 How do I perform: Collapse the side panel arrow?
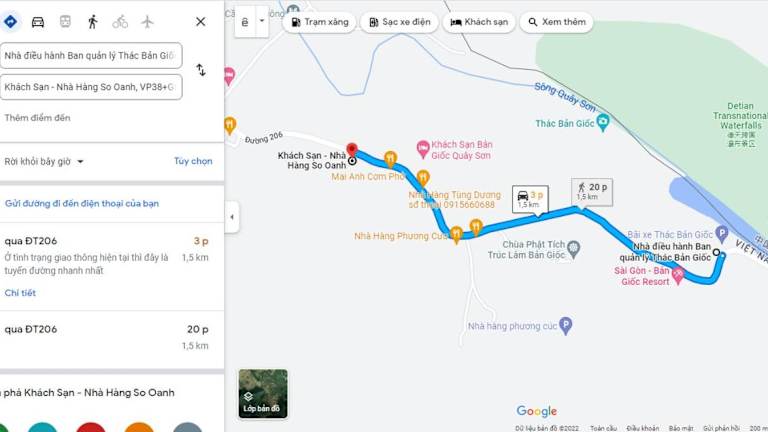tap(232, 217)
